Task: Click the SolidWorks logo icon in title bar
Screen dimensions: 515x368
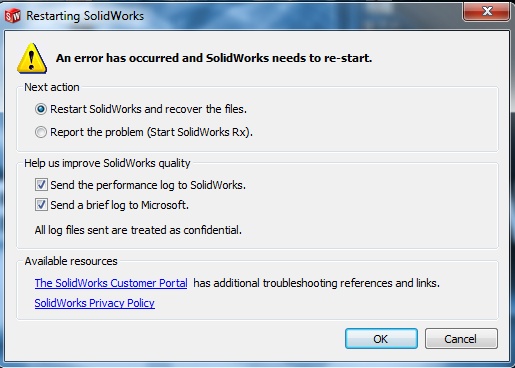Action: (x=13, y=16)
